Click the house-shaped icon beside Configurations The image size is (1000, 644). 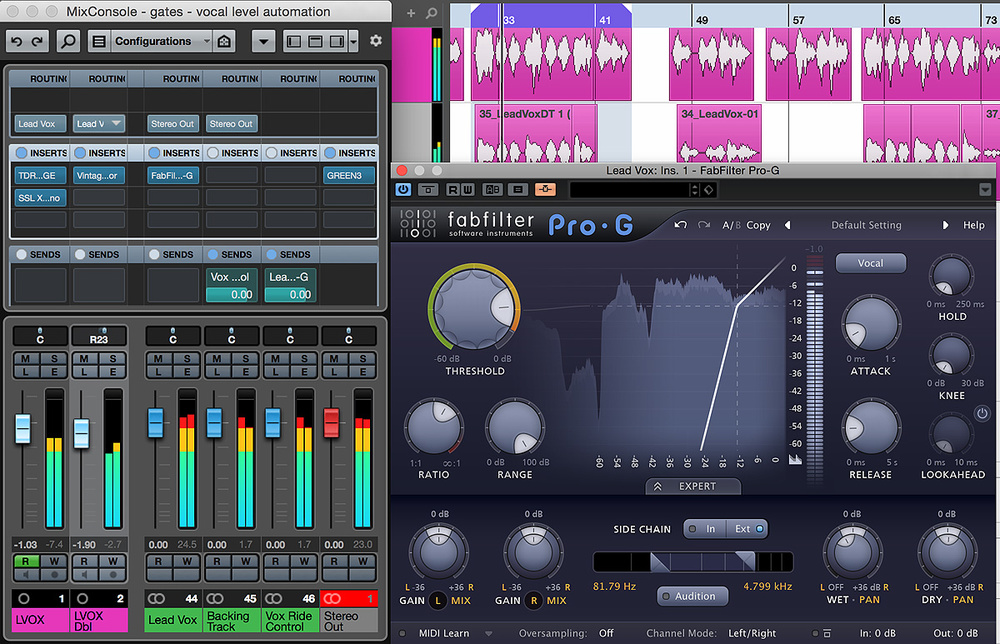(224, 41)
